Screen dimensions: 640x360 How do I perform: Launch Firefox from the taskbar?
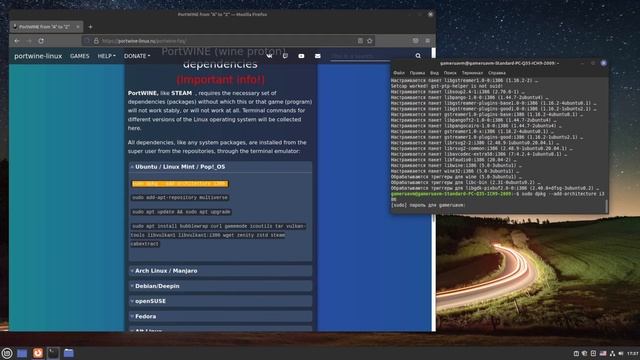tap(38, 353)
